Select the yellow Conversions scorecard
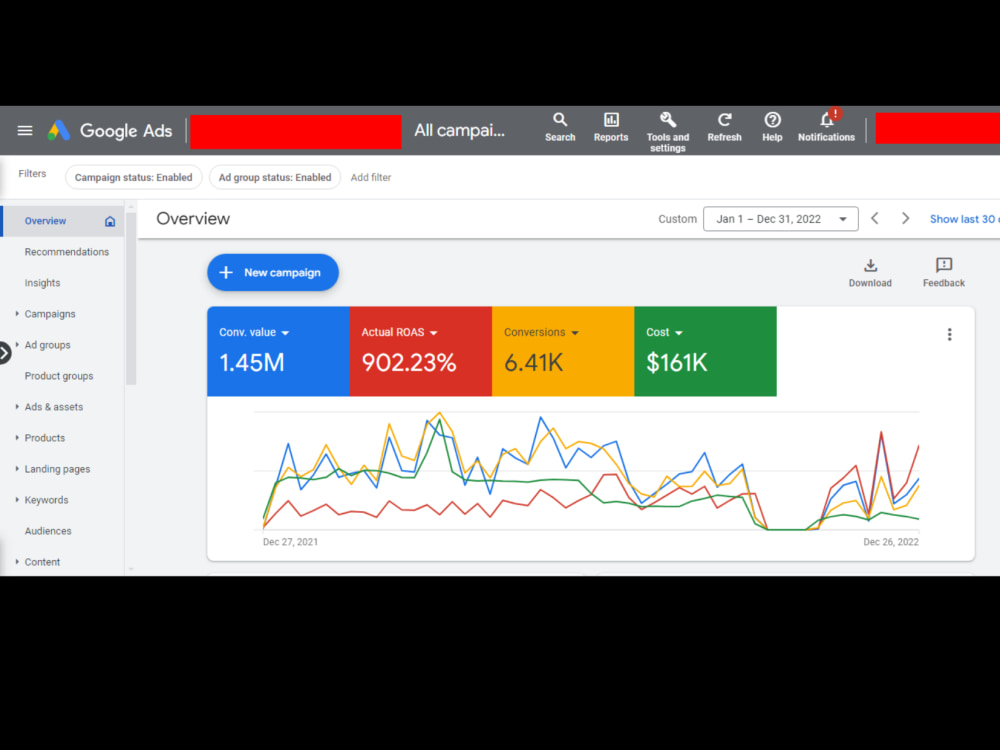1000x750 pixels. [563, 351]
